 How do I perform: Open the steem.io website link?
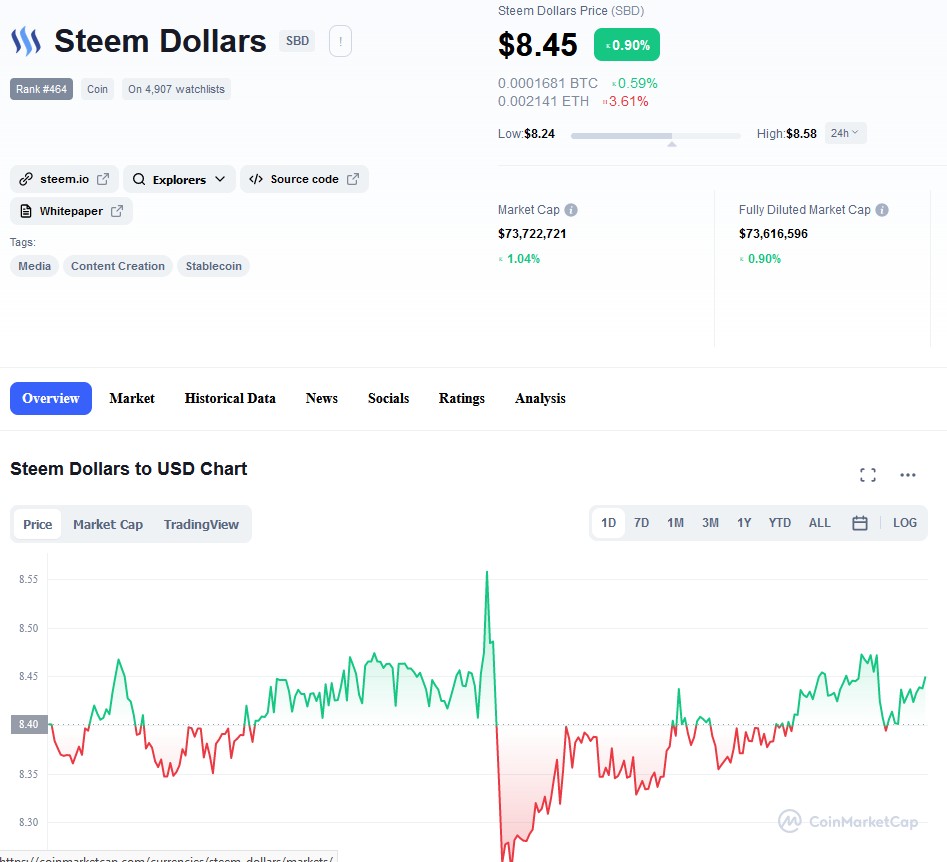[x=64, y=179]
